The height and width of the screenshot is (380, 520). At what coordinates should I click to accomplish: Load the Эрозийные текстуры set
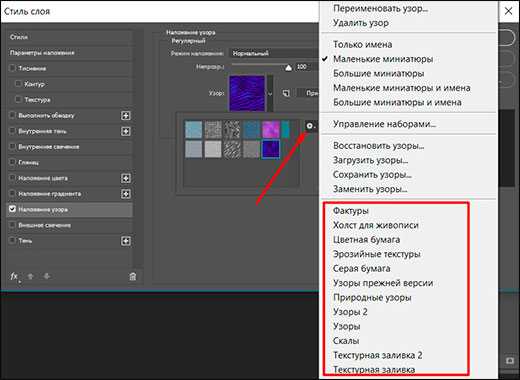click(x=377, y=254)
